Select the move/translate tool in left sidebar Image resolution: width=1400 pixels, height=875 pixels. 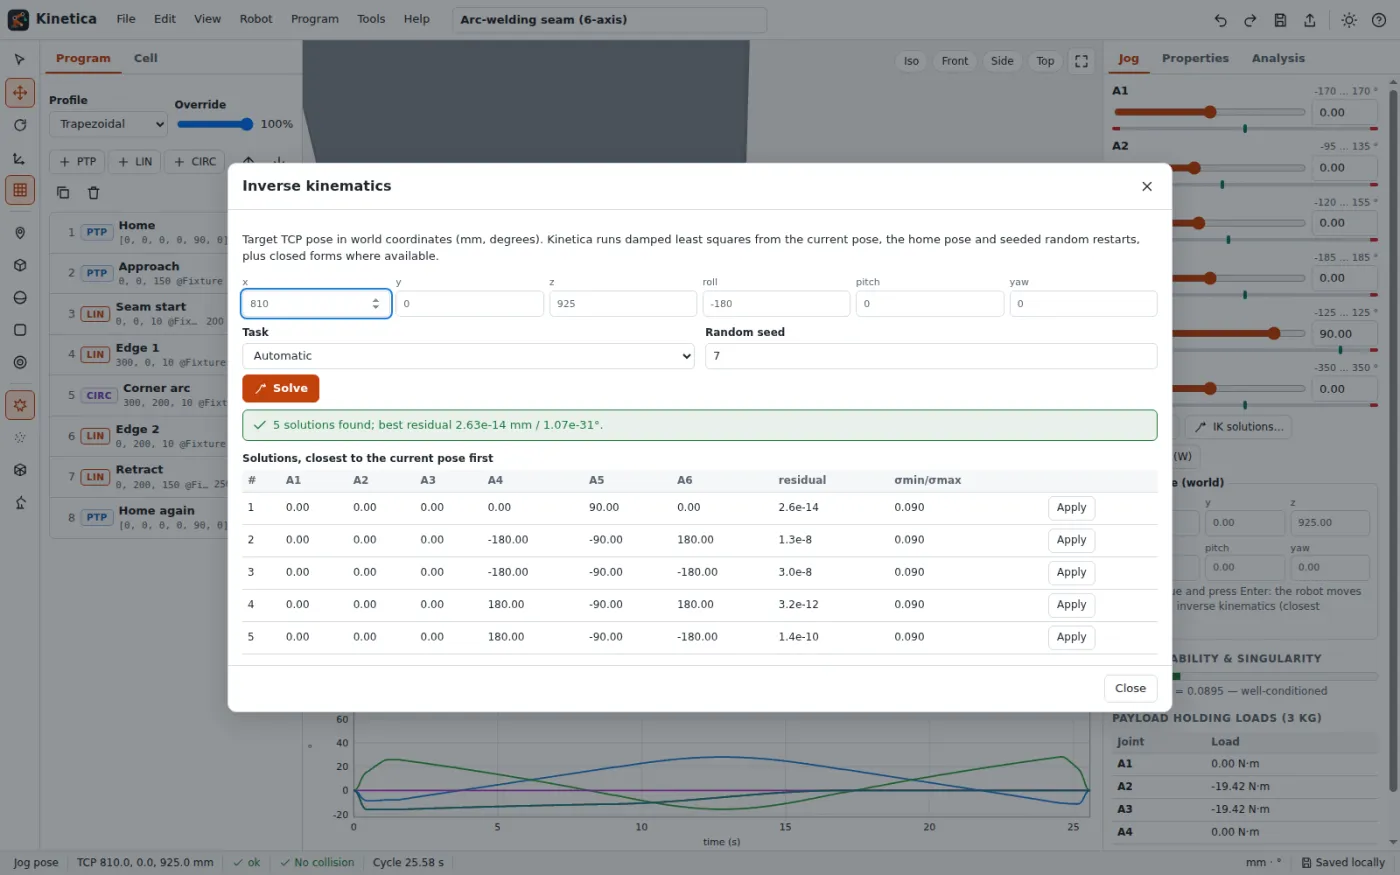point(20,93)
